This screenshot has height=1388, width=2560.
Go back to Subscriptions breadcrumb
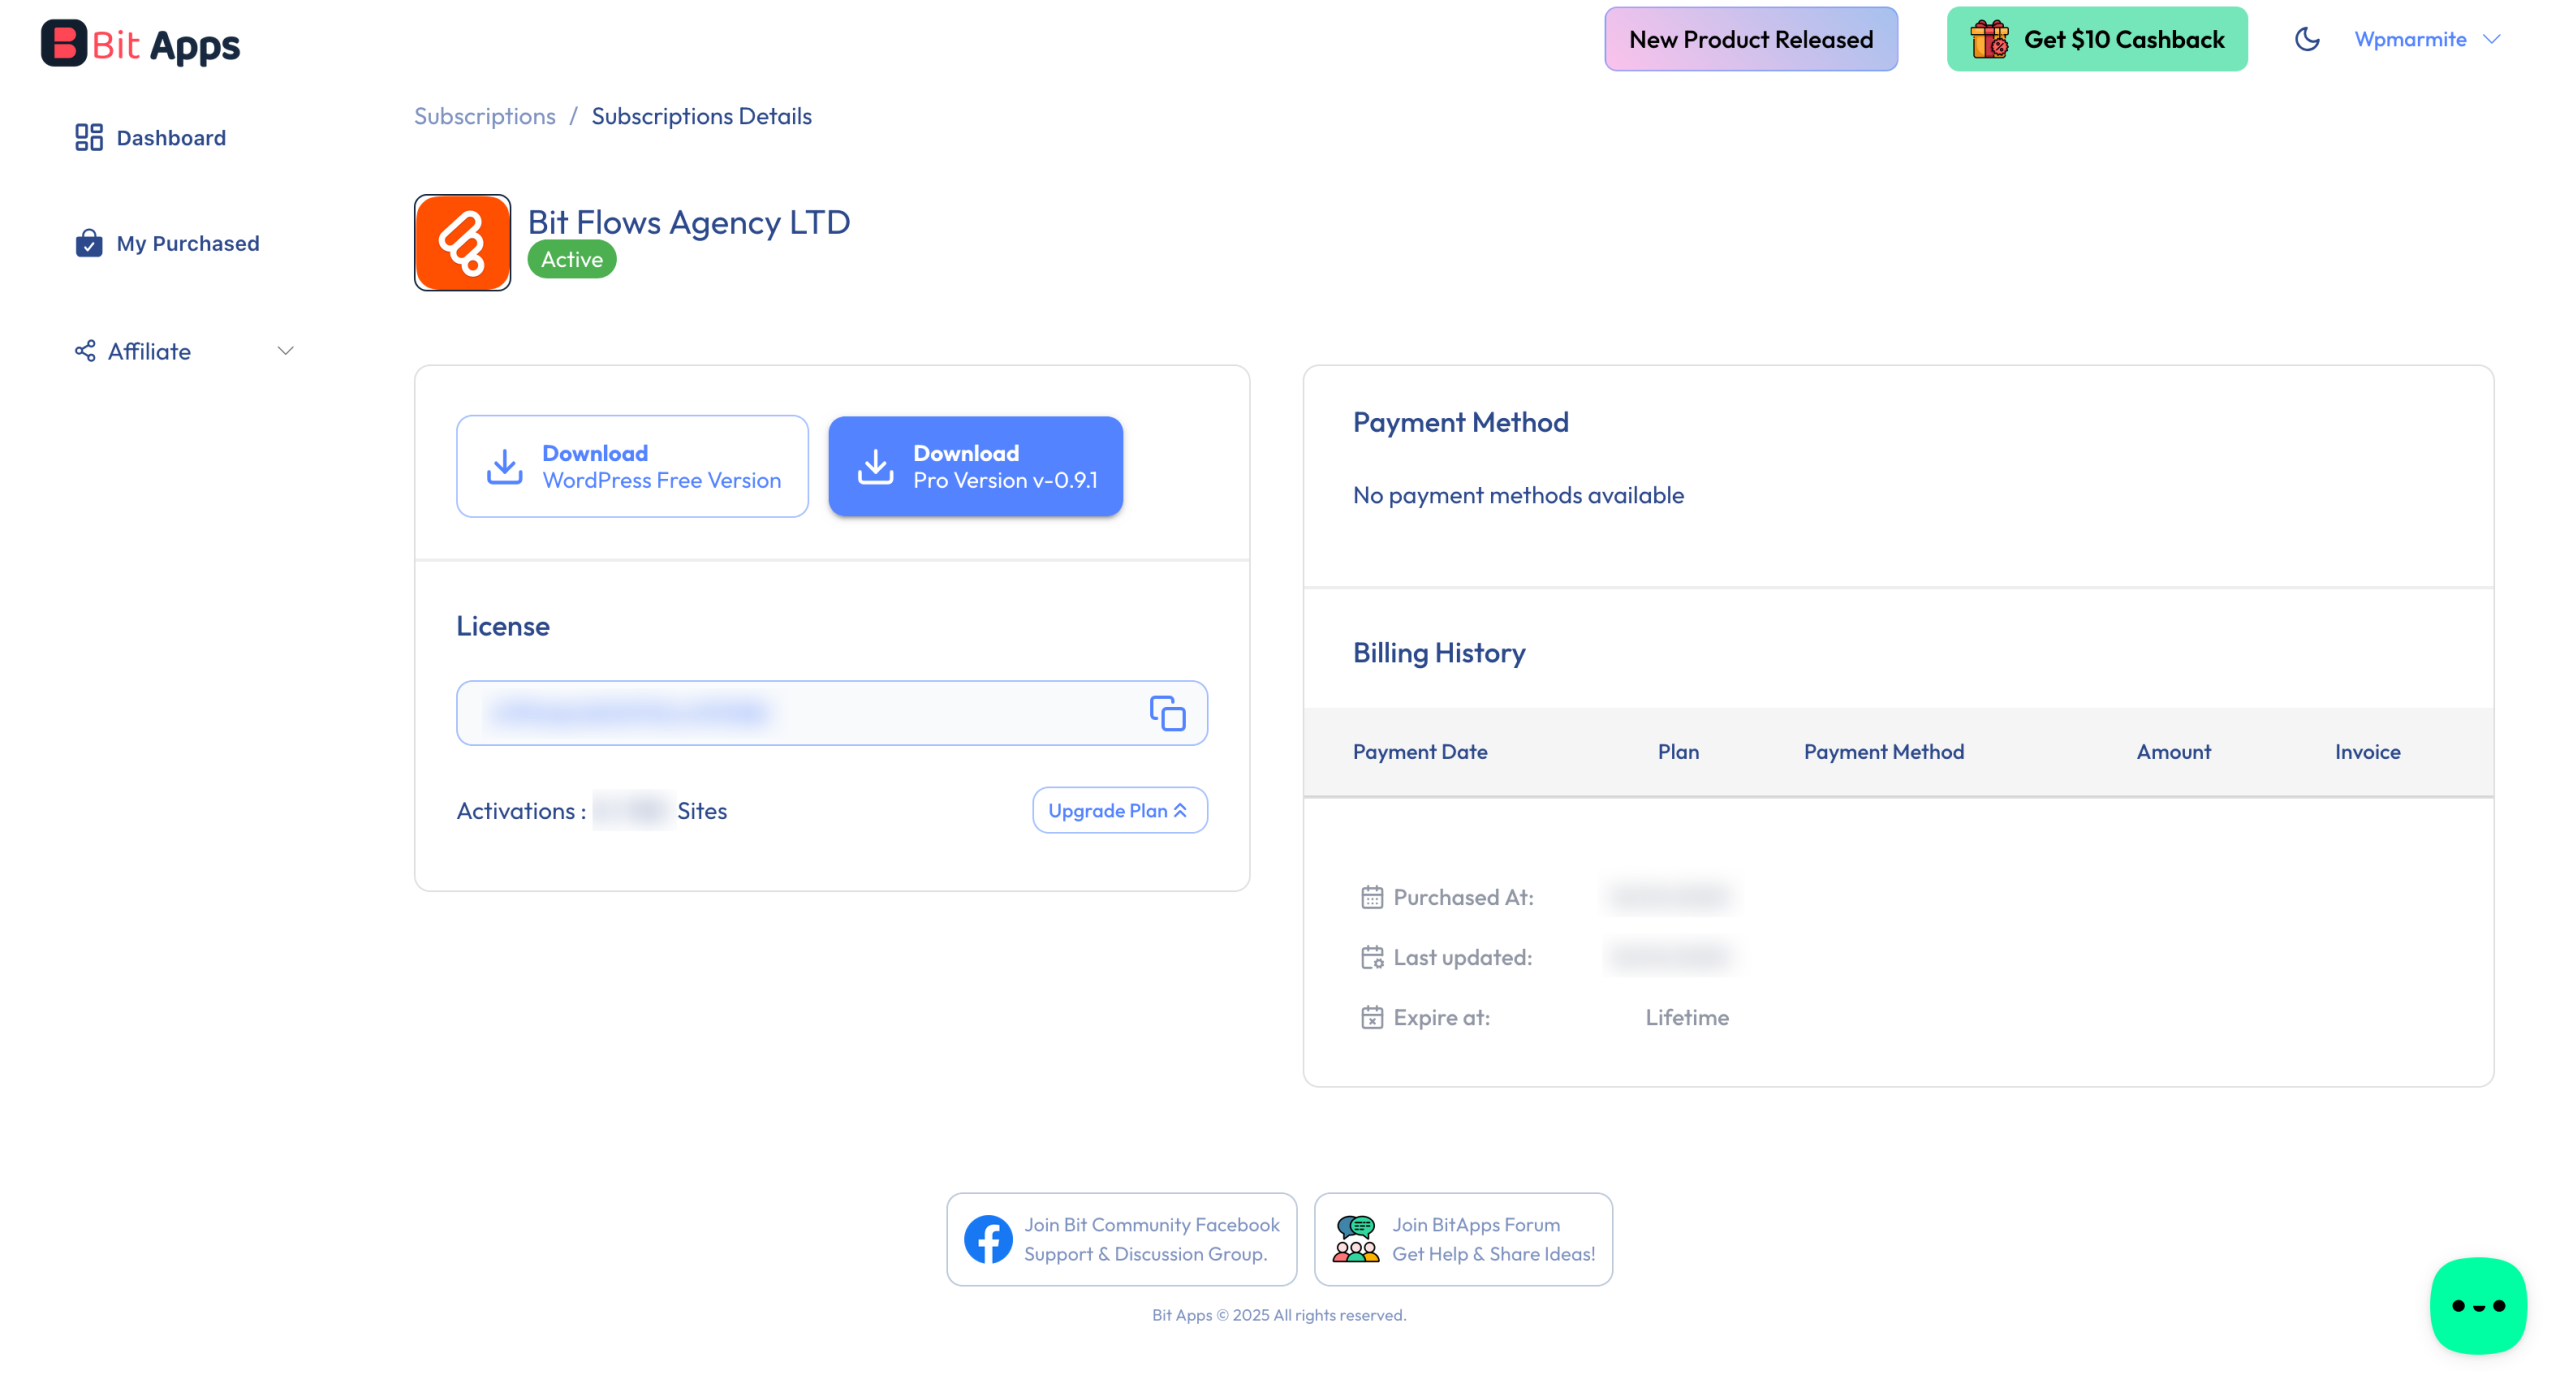click(485, 116)
